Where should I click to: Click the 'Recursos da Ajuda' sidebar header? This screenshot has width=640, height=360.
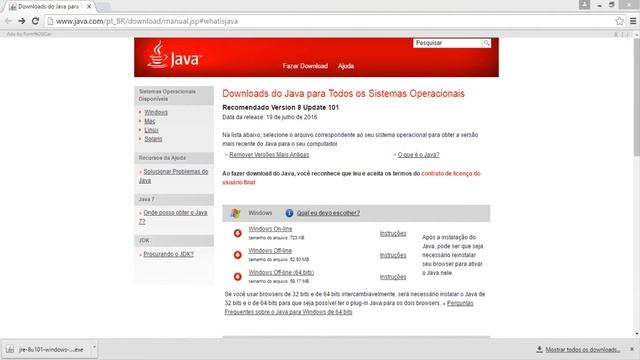point(174,158)
